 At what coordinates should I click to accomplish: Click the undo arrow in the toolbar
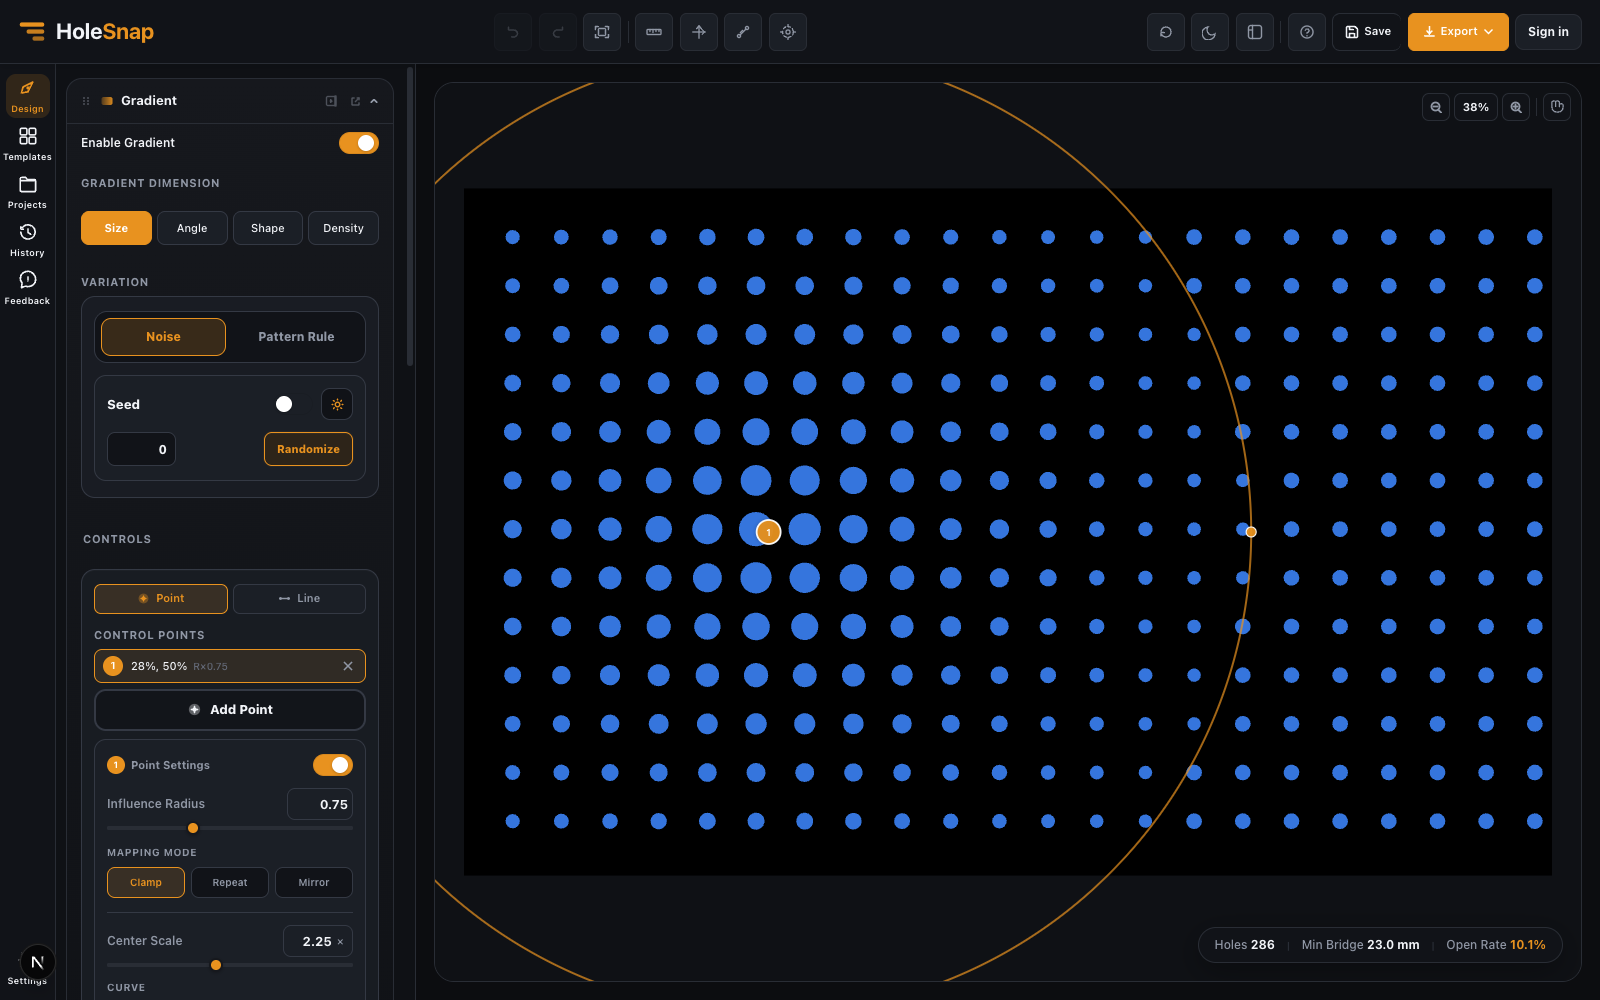pos(513,32)
